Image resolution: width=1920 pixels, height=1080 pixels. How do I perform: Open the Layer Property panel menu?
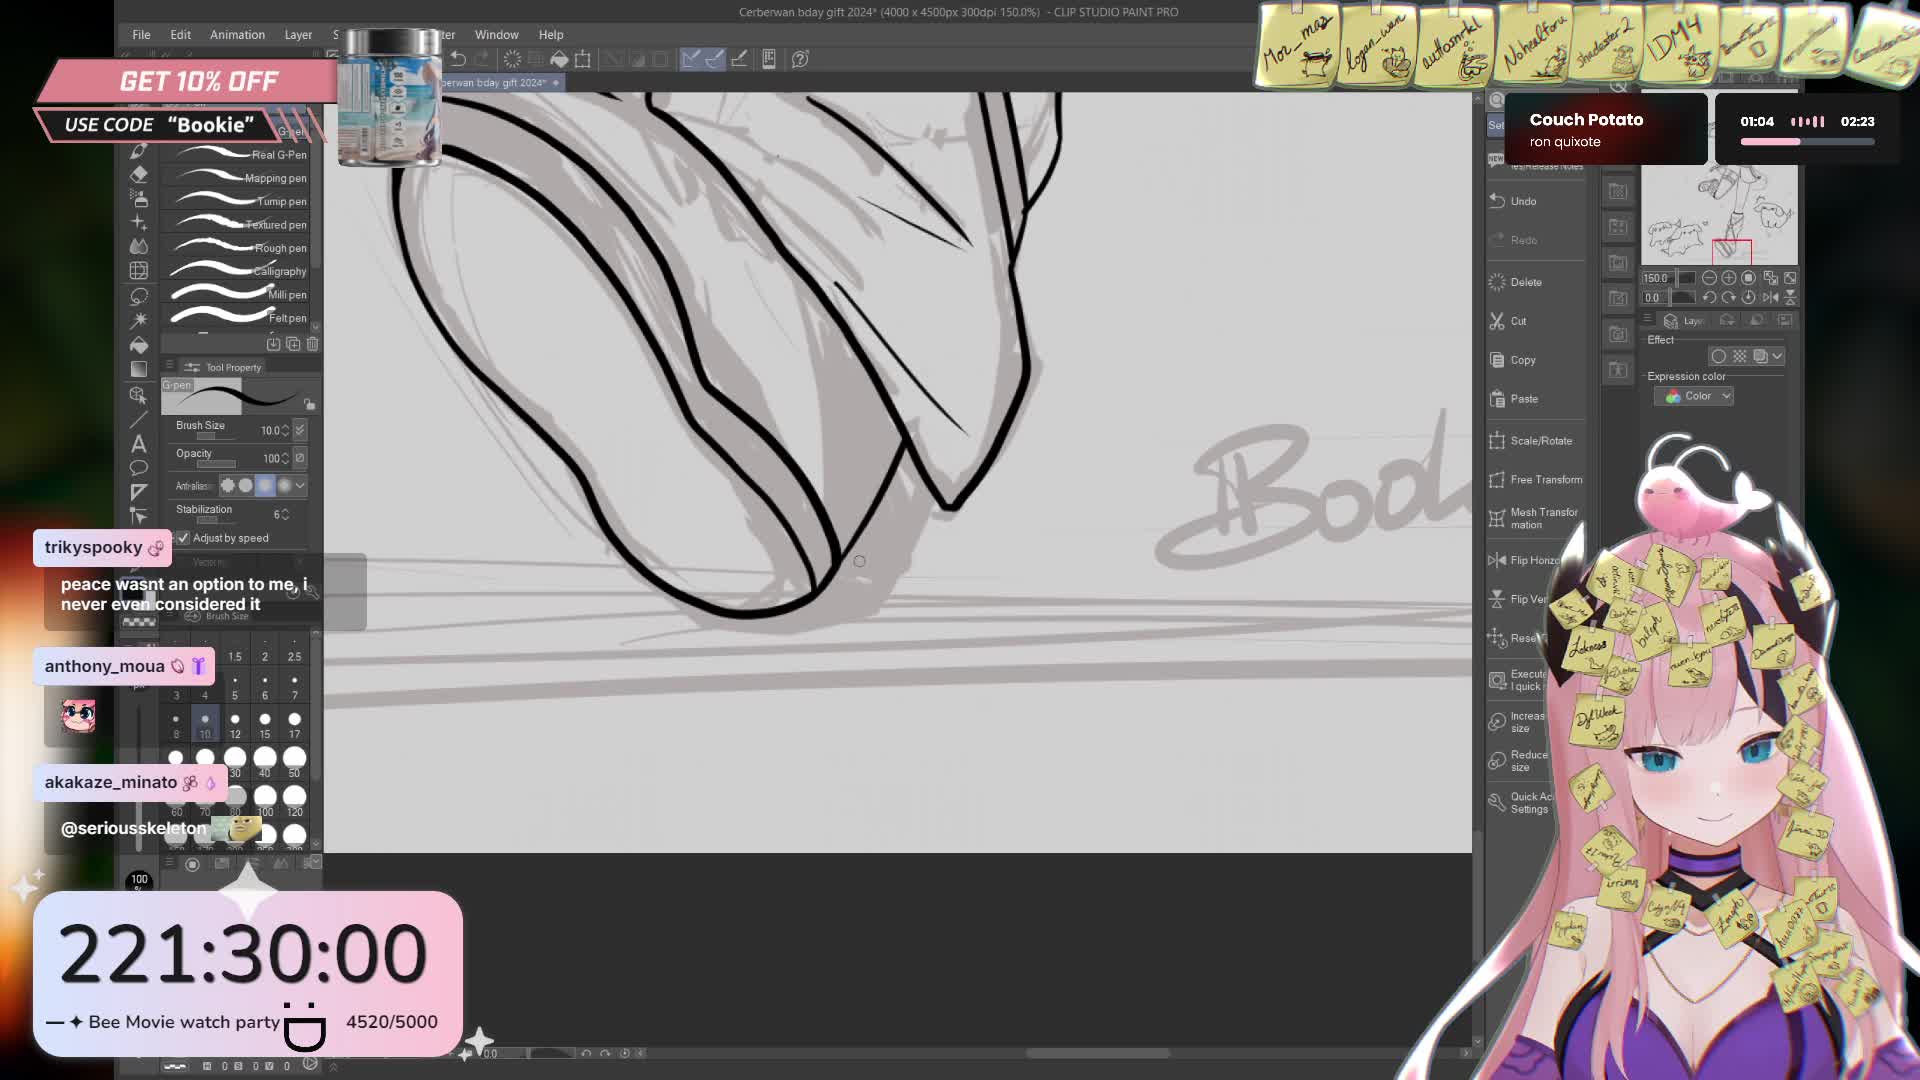1648,319
